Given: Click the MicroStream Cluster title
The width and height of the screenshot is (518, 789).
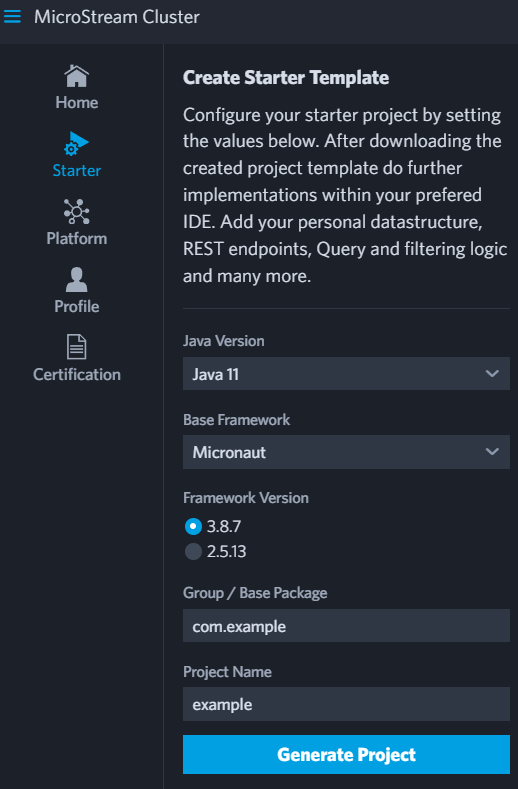Looking at the screenshot, I should [117, 17].
